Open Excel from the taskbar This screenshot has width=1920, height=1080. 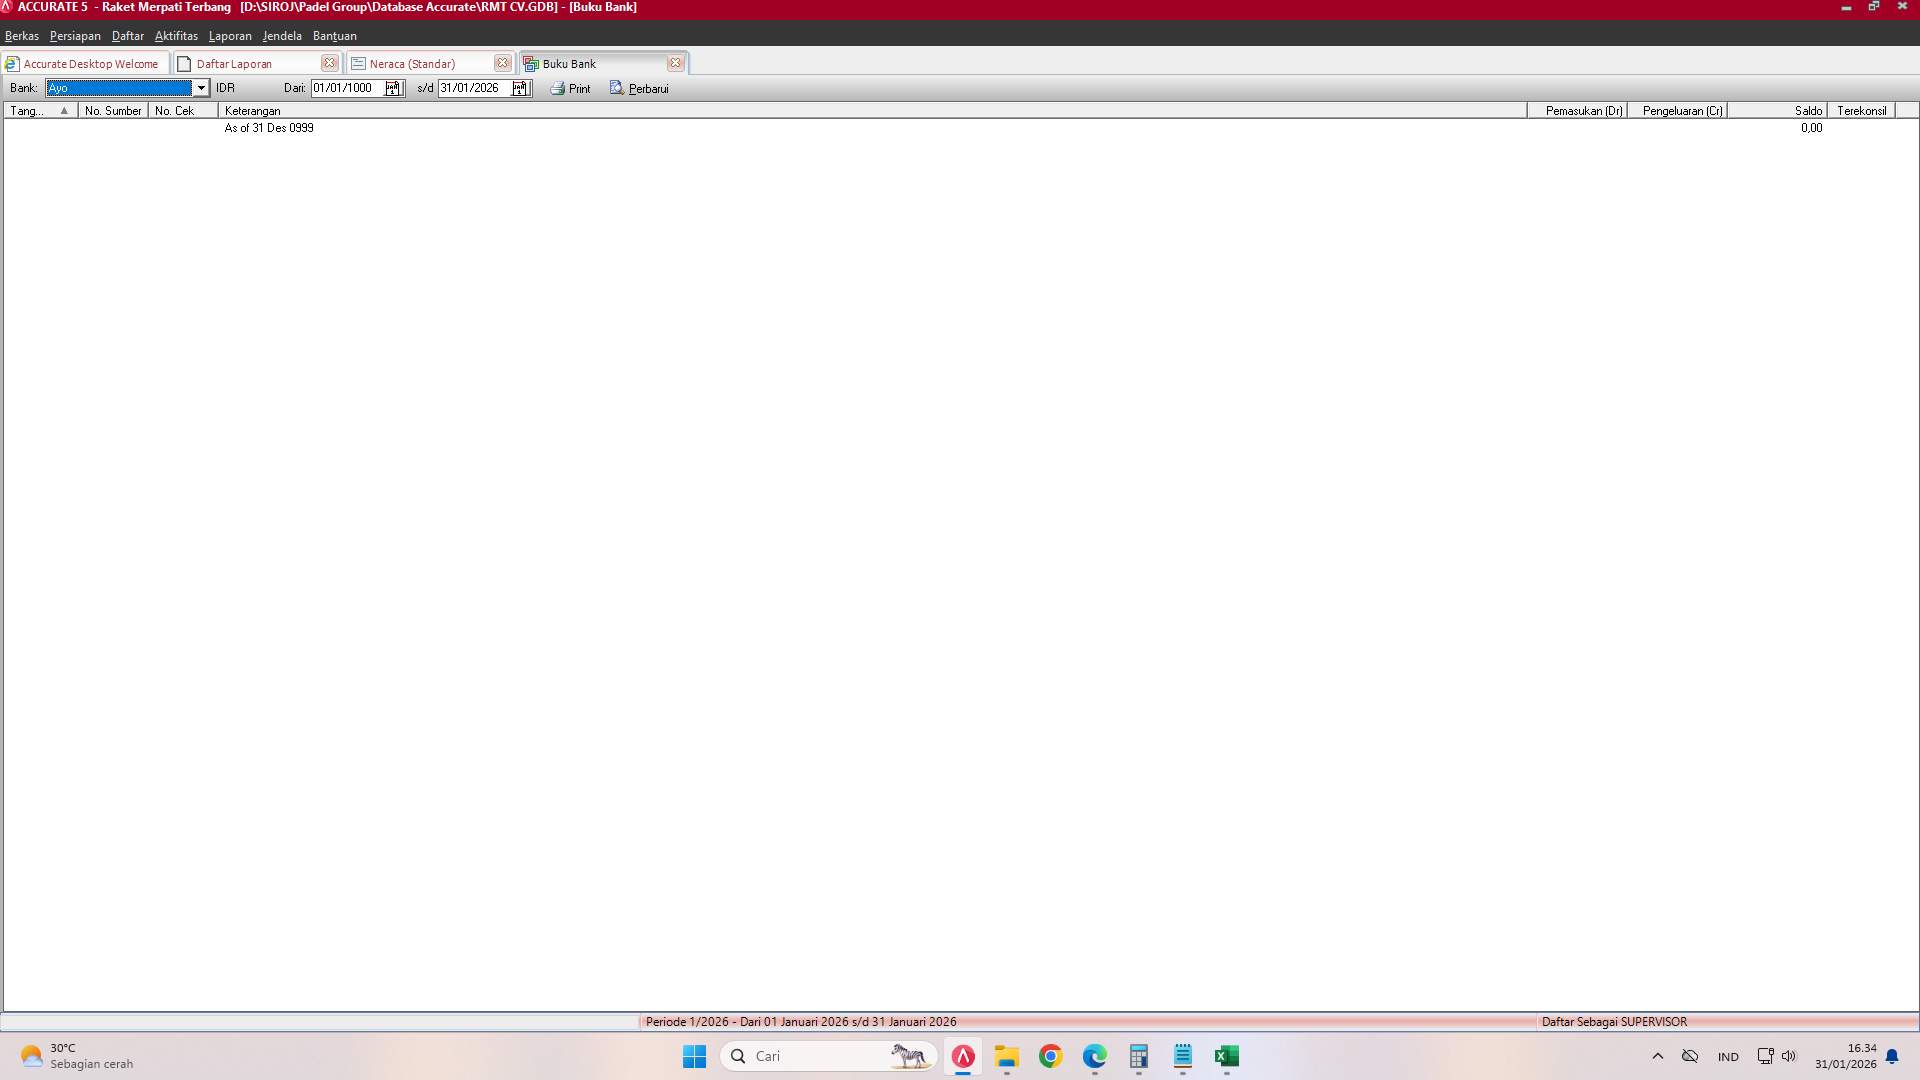(1227, 1056)
